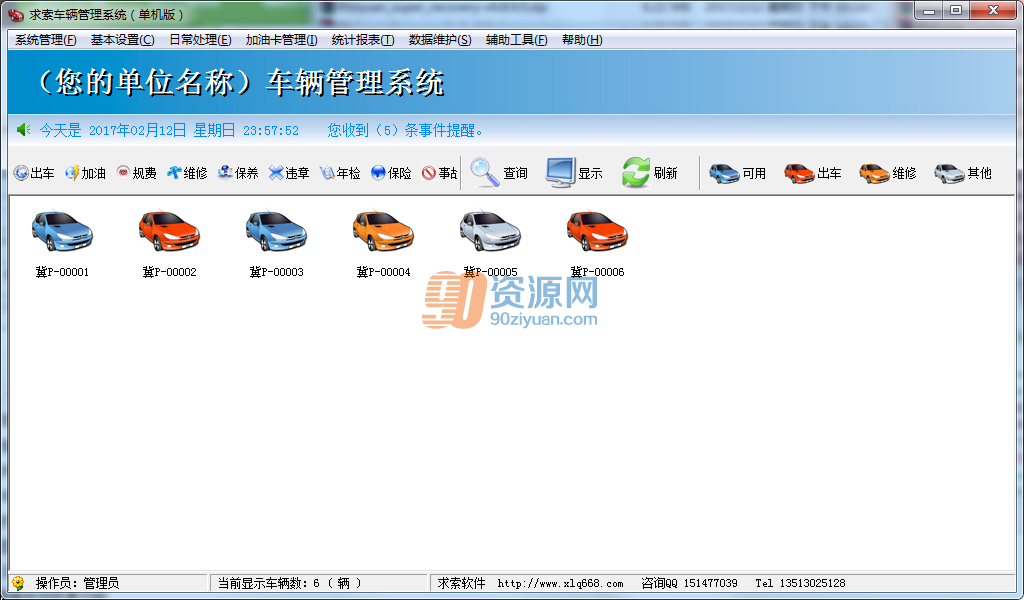Minimize the 求索车辆管理系统 window
Viewport: 1024px width, 600px height.
click(x=929, y=10)
